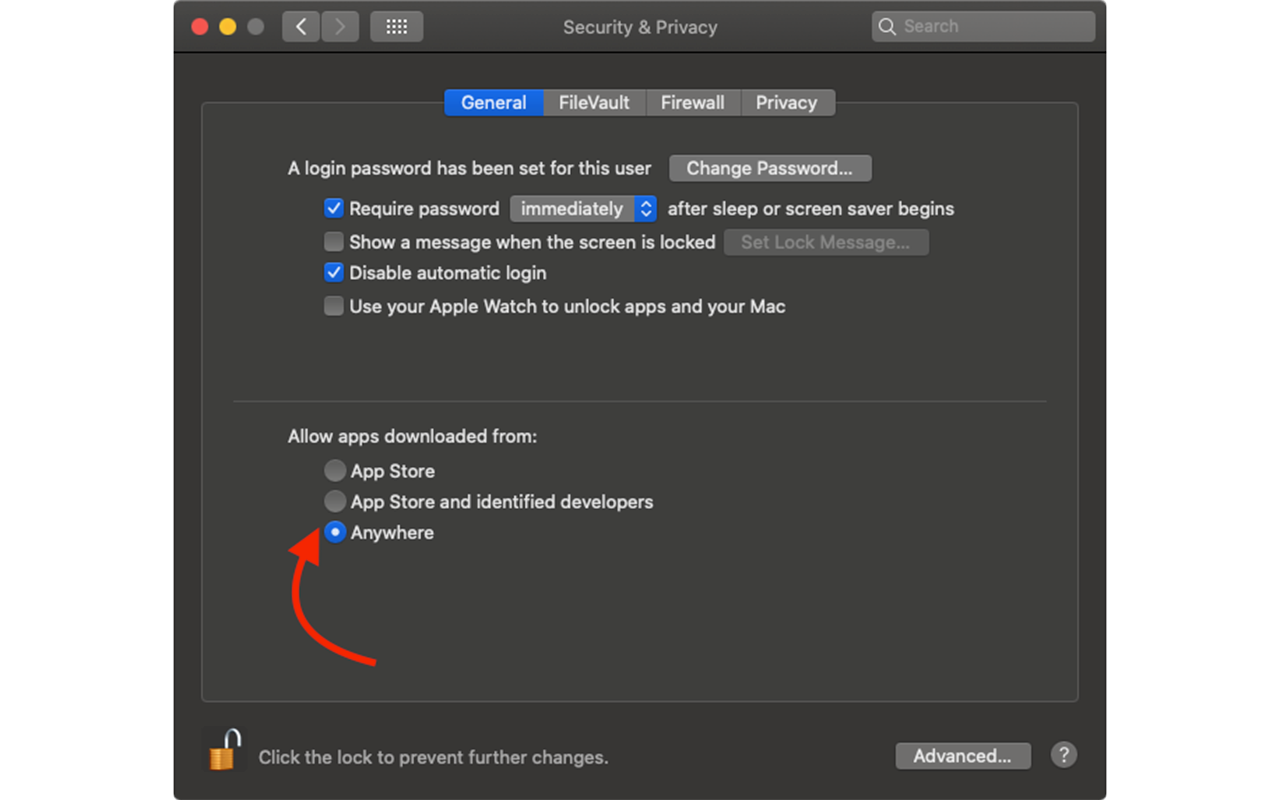This screenshot has height=800, width=1280.
Task: Open the 'immediately' password delay dropdown
Action: pos(583,209)
